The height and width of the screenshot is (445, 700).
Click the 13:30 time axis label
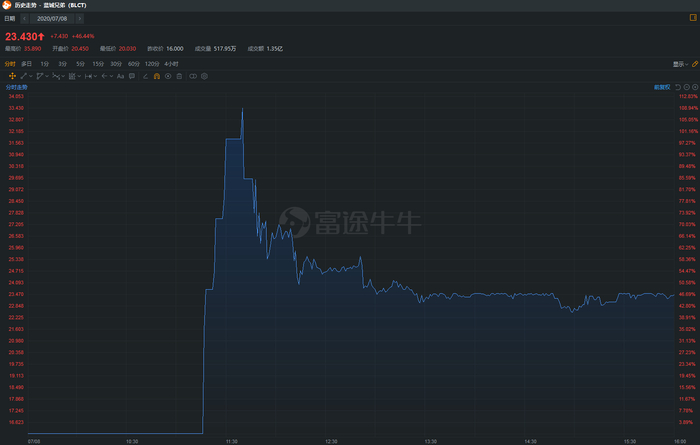pyautogui.click(x=431, y=441)
